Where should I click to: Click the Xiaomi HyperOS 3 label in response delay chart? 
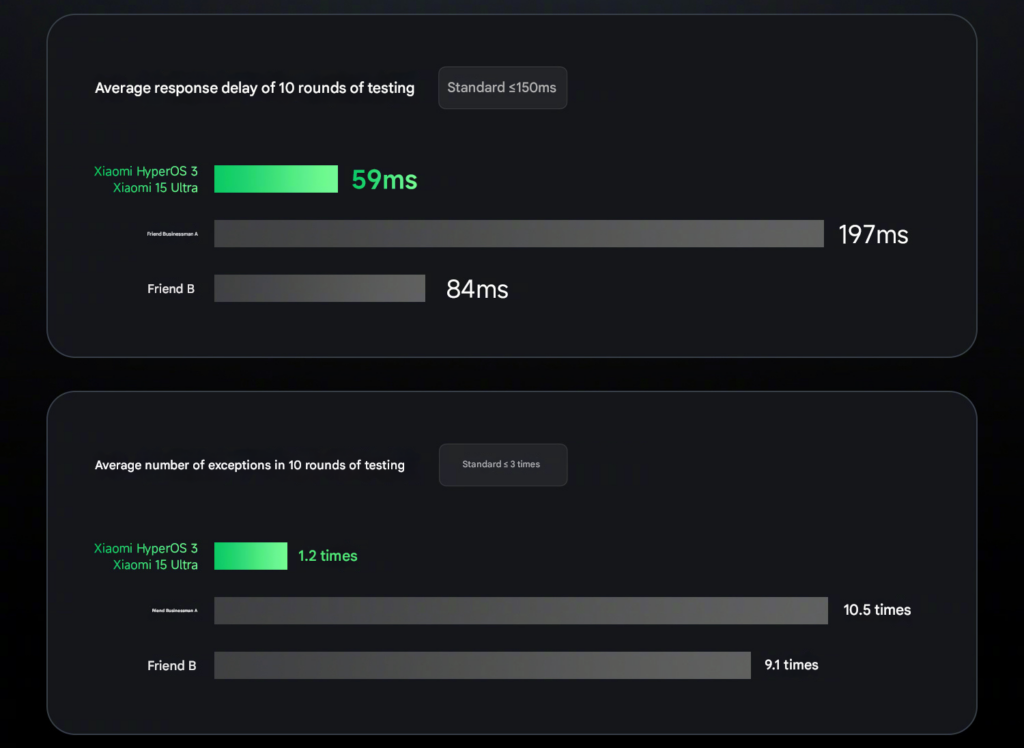pos(146,171)
